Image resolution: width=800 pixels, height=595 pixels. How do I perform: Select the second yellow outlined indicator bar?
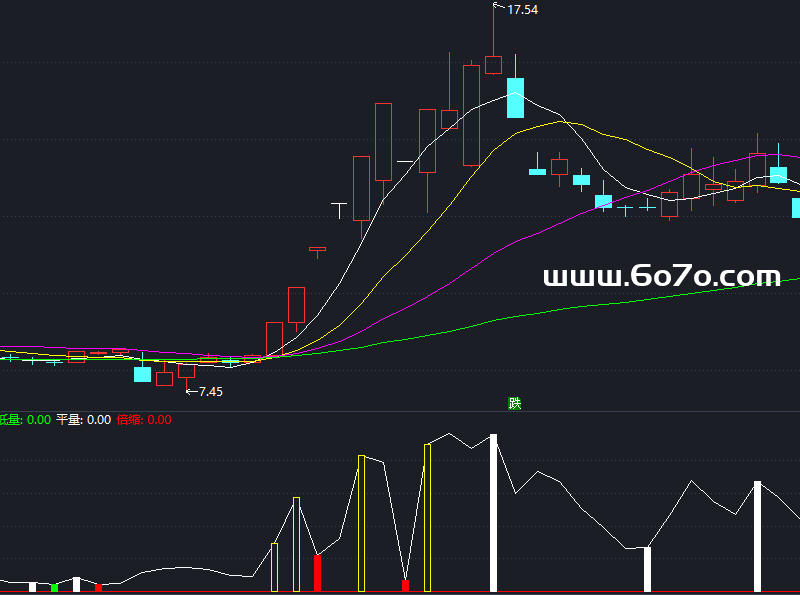428,517
